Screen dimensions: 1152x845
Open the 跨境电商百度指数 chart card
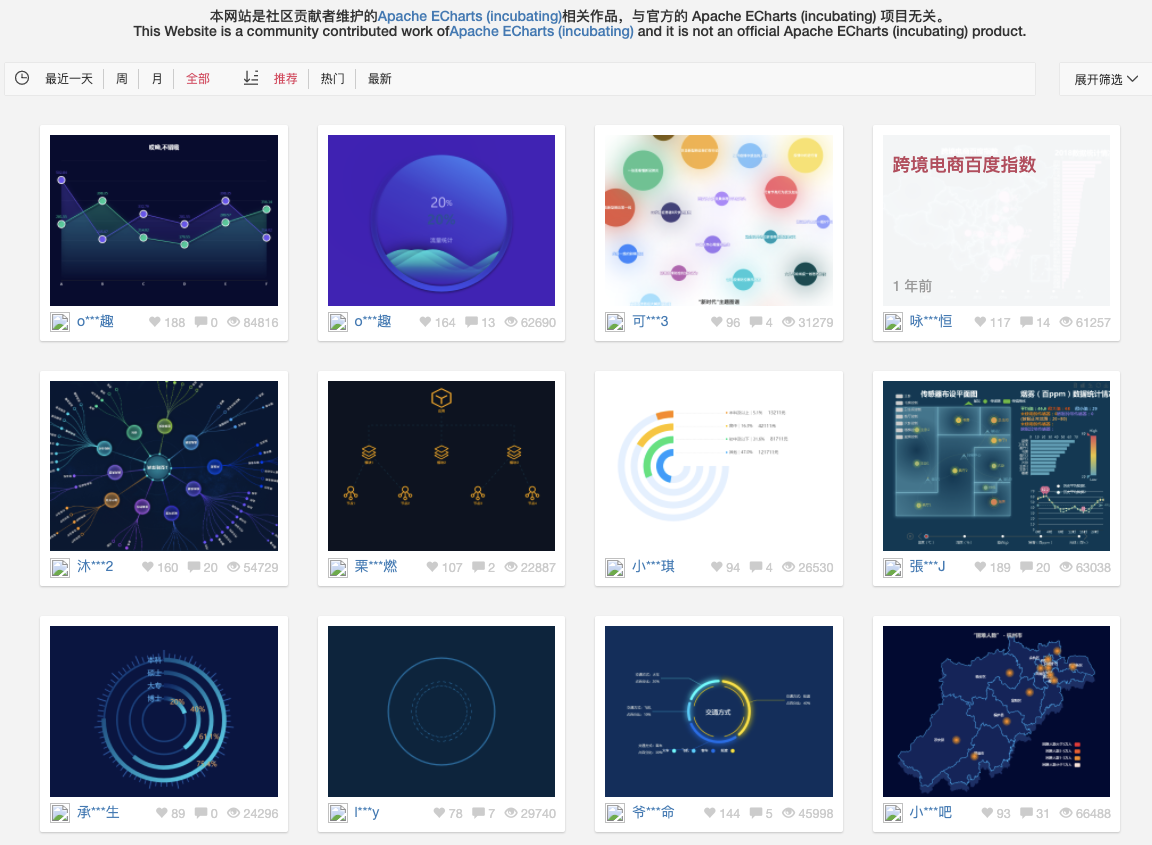(996, 220)
